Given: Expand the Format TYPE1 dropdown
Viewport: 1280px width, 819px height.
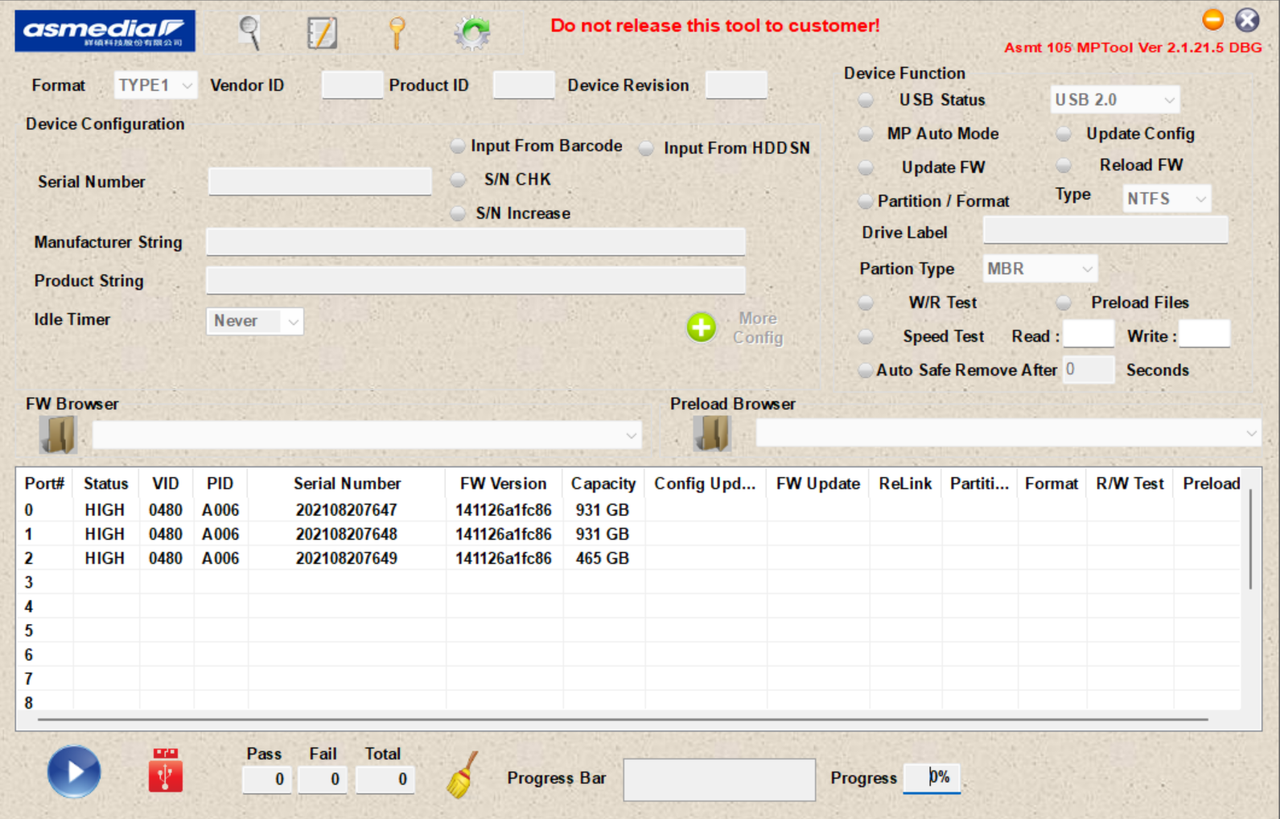Looking at the screenshot, I should point(156,85).
